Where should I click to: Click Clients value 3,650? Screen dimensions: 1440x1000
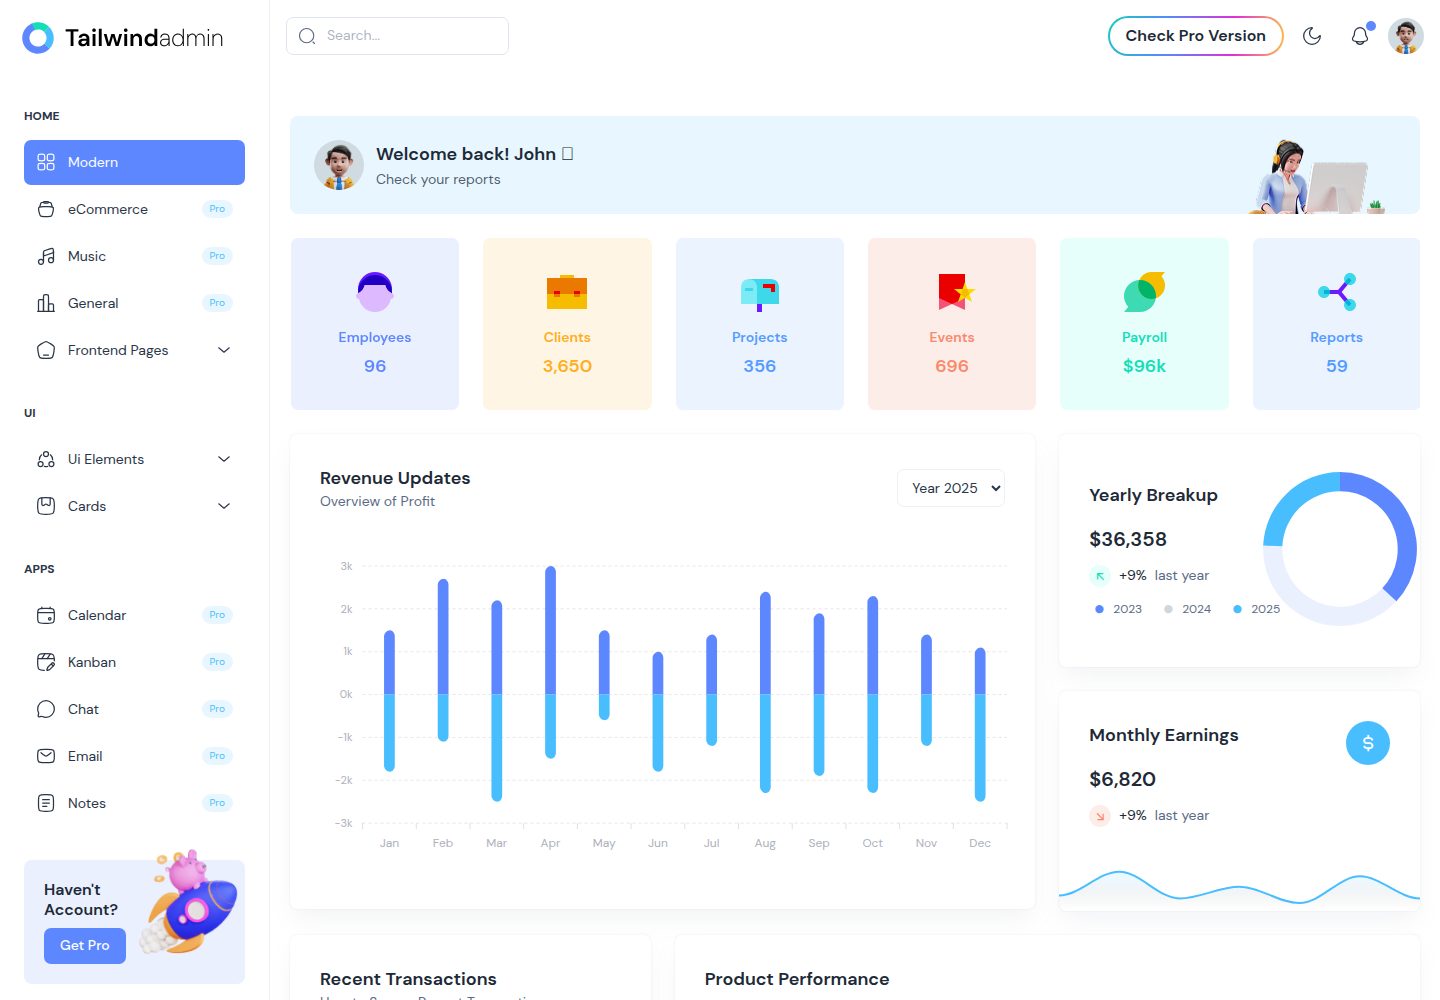tap(567, 366)
